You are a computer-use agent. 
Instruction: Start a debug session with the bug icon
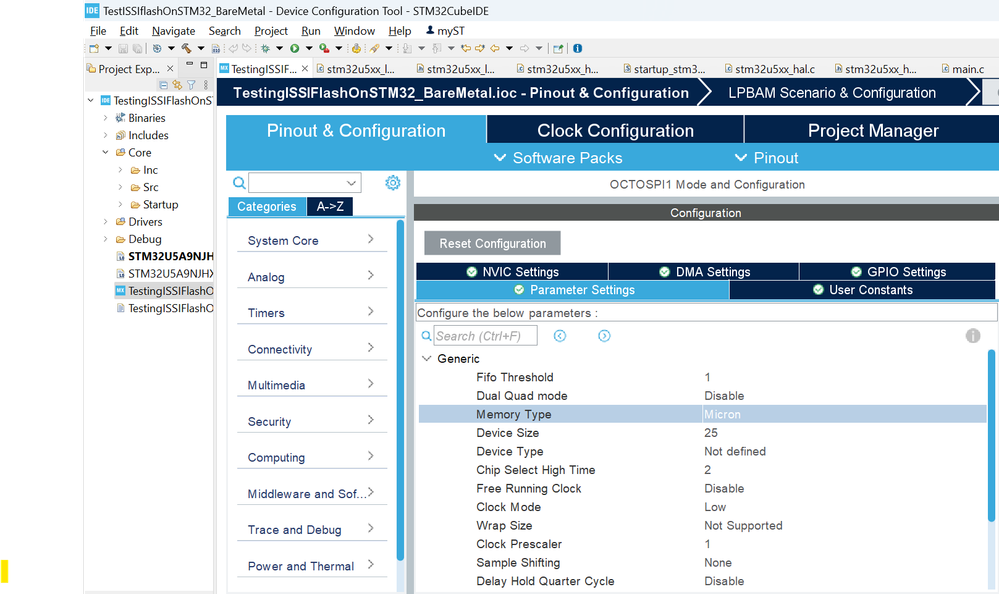(x=265, y=48)
